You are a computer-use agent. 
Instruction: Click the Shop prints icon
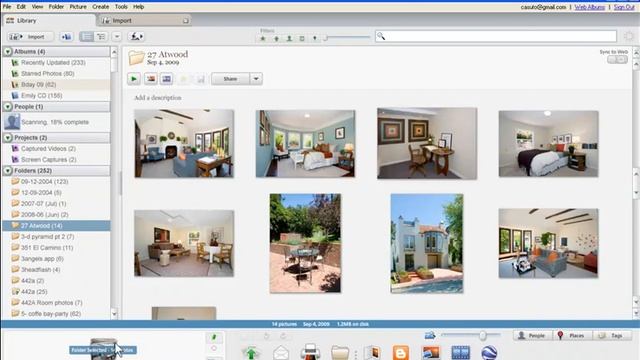point(372,352)
